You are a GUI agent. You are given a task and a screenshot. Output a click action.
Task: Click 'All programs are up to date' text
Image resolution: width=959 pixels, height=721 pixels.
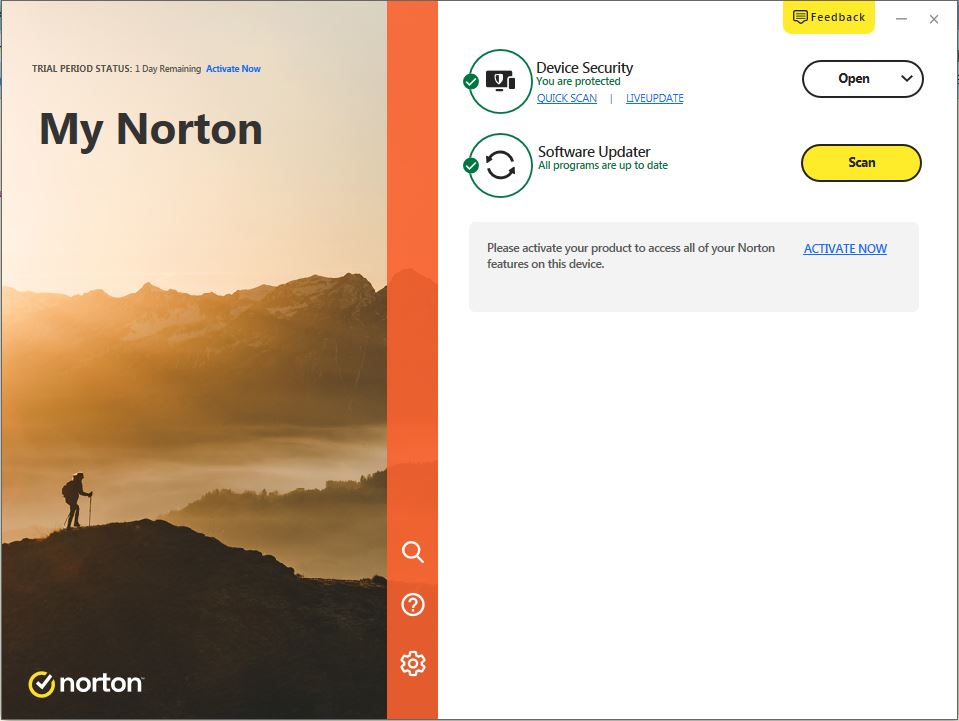click(x=603, y=165)
